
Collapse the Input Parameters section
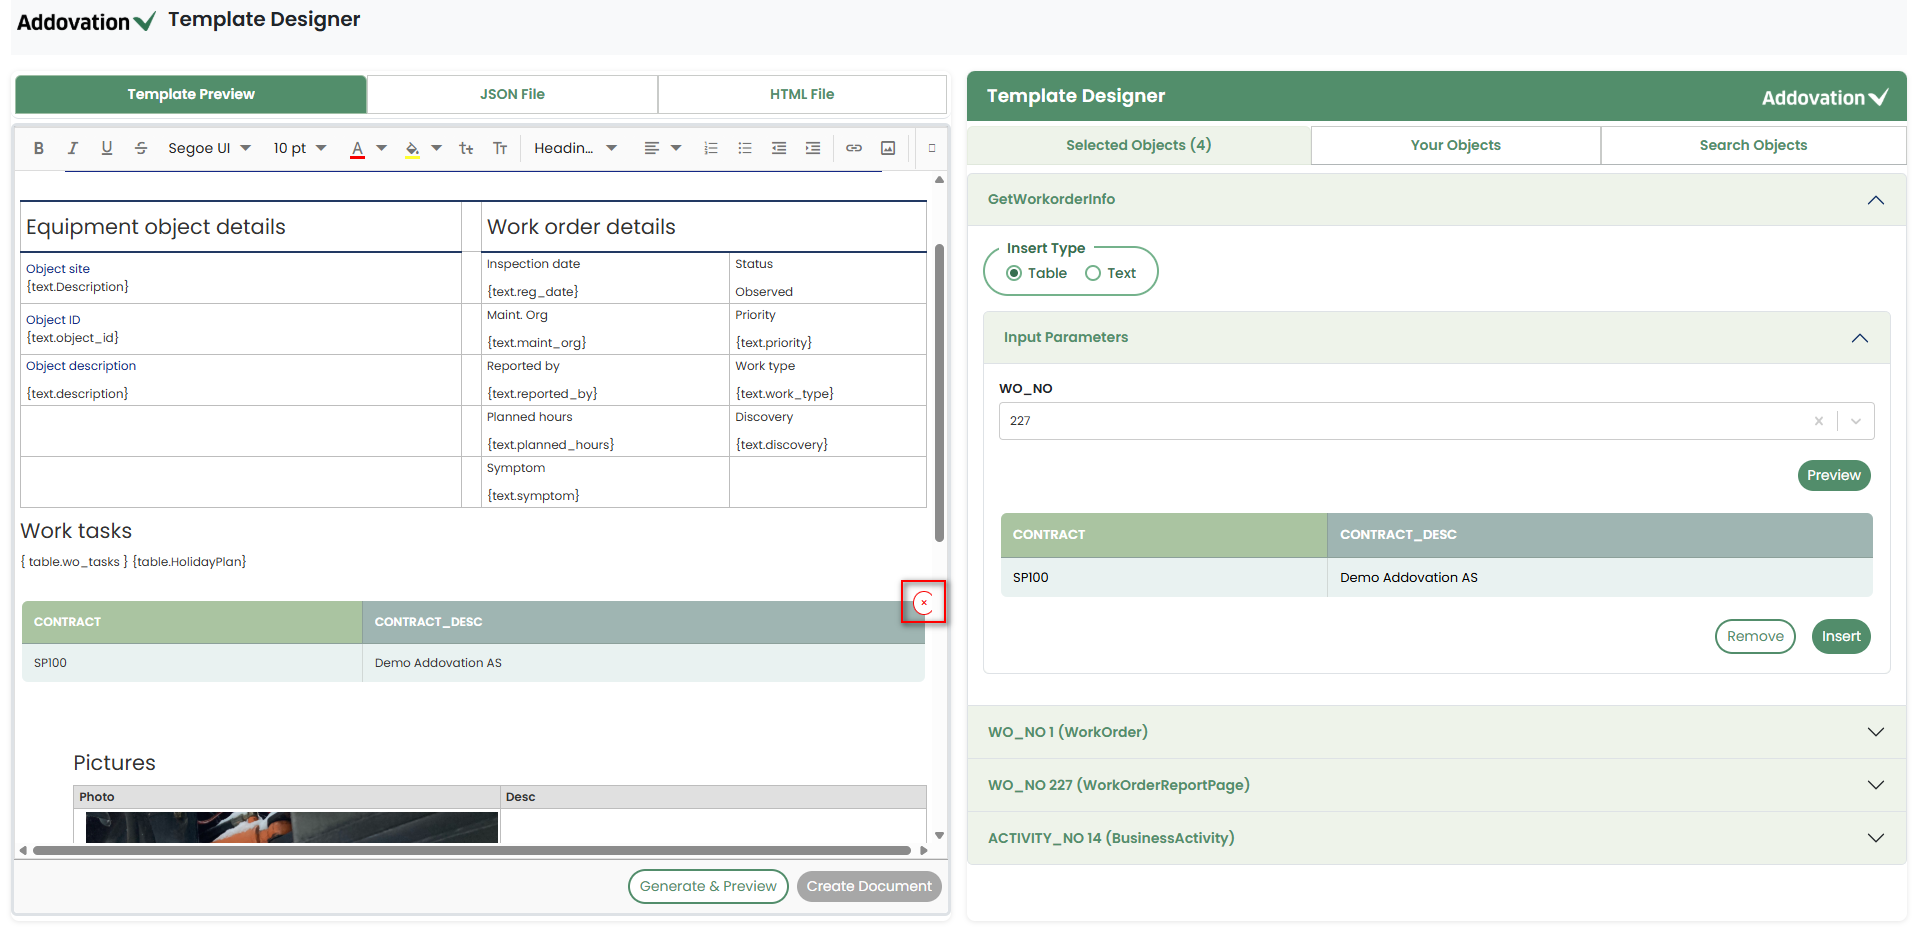pyautogui.click(x=1859, y=338)
